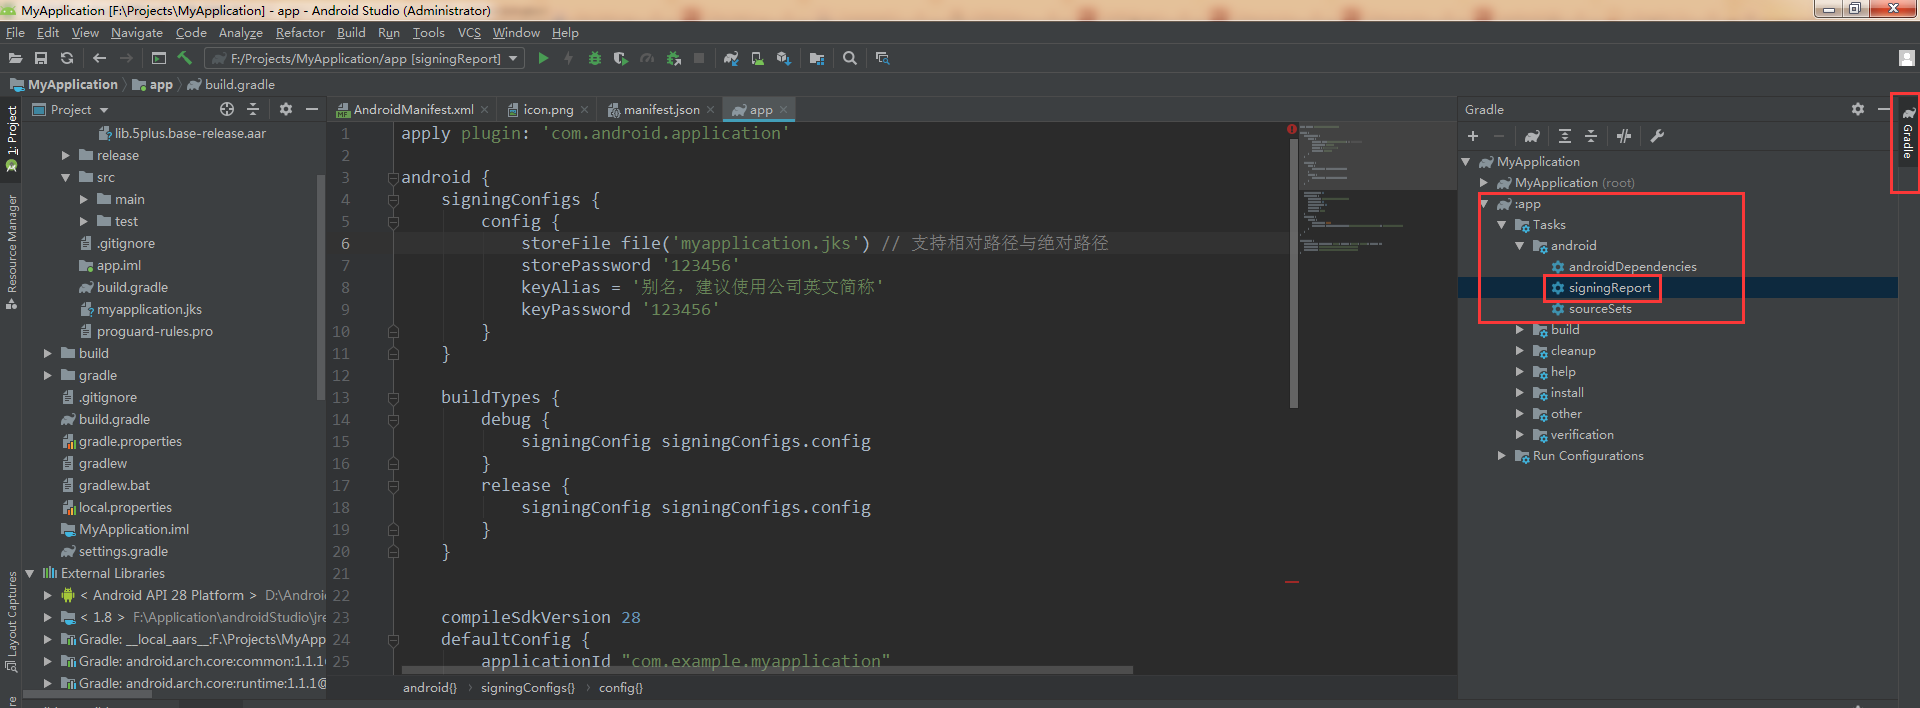
Task: Click the Debug bug icon
Action: click(595, 58)
